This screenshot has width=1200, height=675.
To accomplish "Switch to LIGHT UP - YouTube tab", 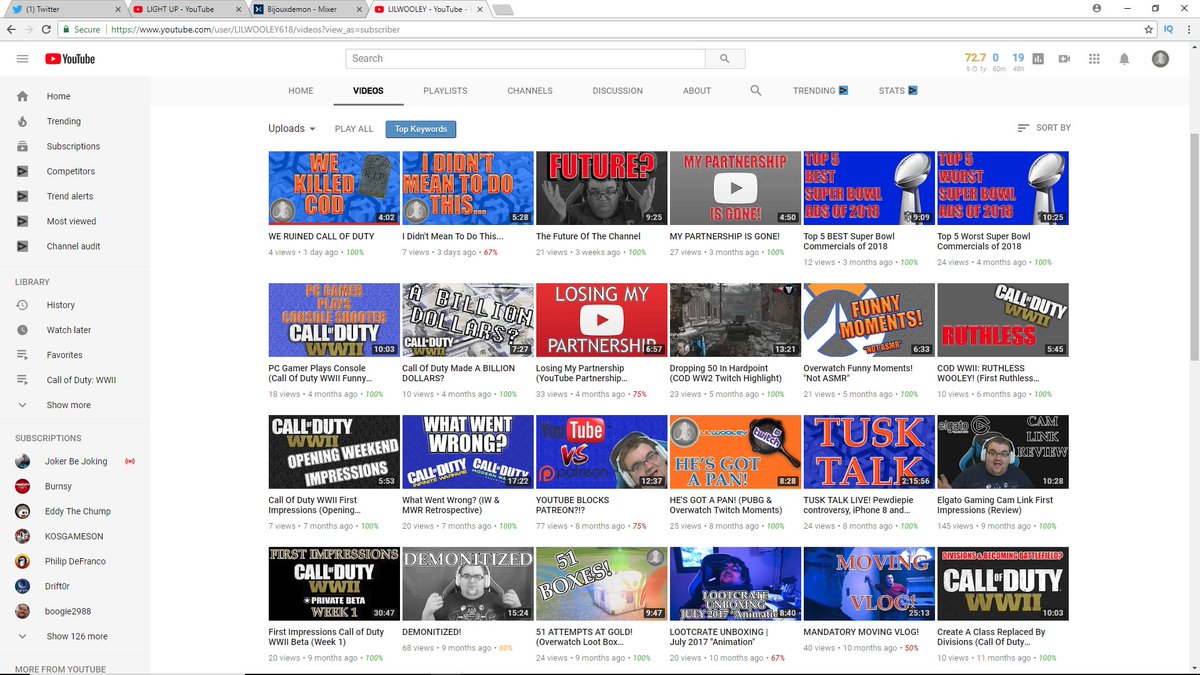I will tap(189, 8).
